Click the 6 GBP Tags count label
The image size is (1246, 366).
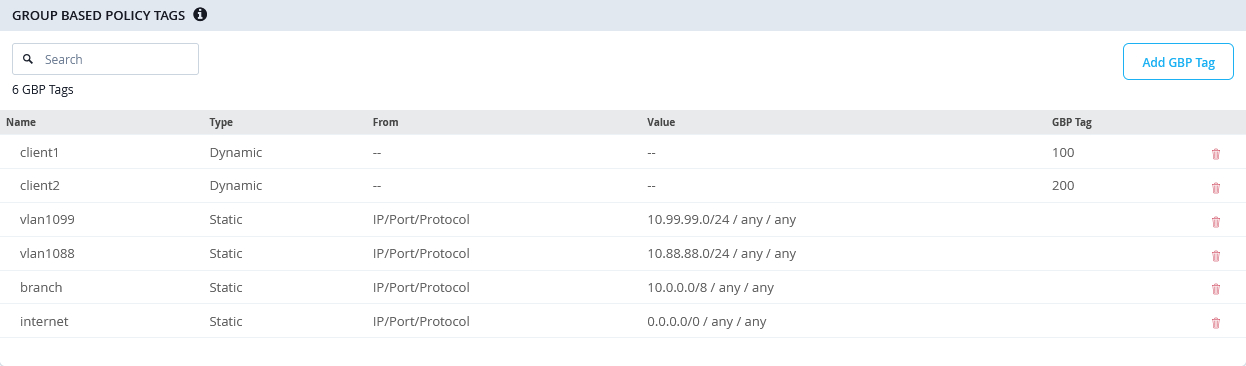[43, 90]
